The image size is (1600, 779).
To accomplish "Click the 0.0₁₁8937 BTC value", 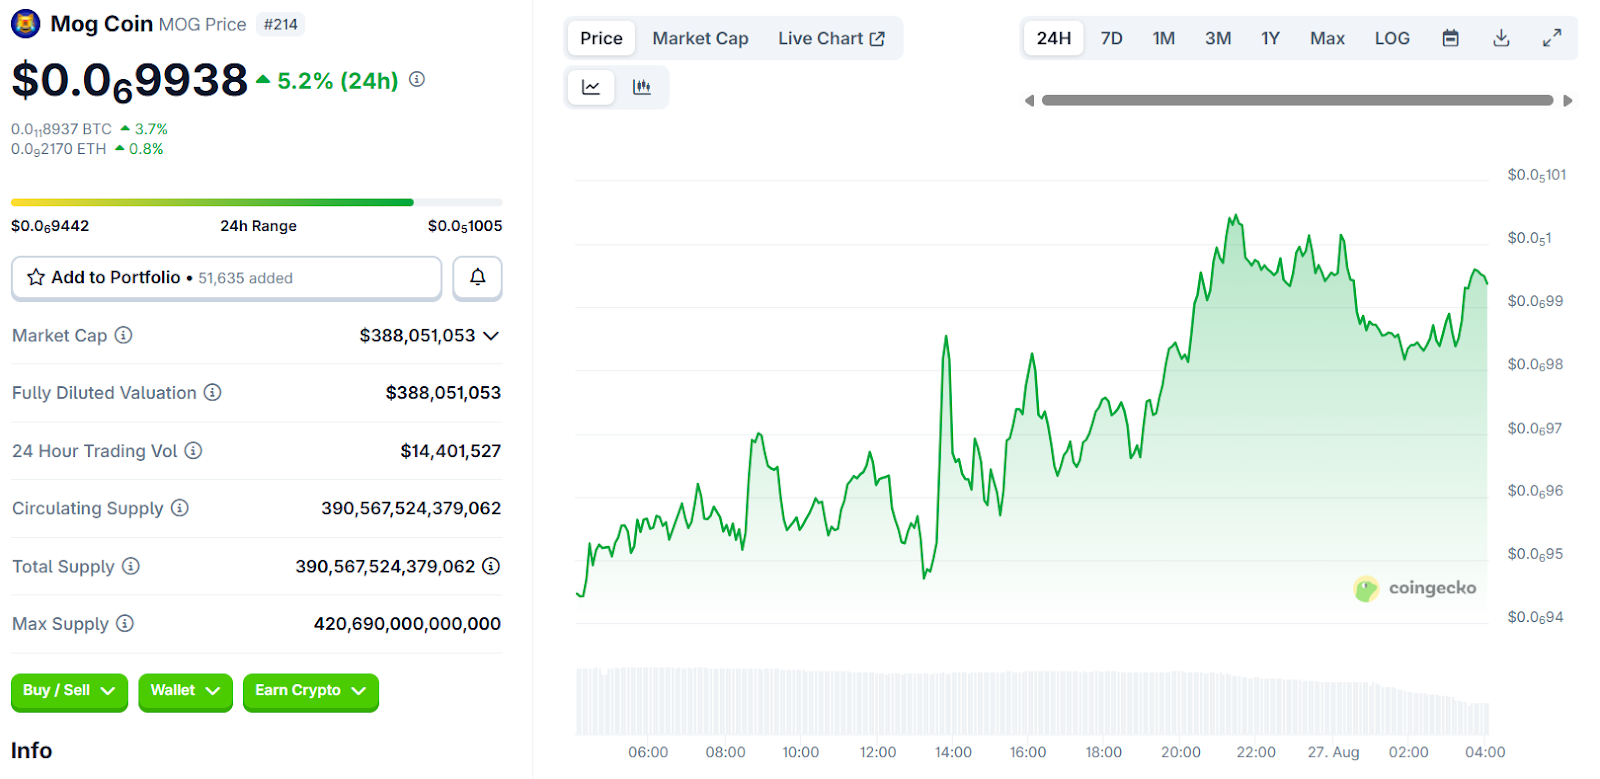I will pyautogui.click(x=61, y=129).
